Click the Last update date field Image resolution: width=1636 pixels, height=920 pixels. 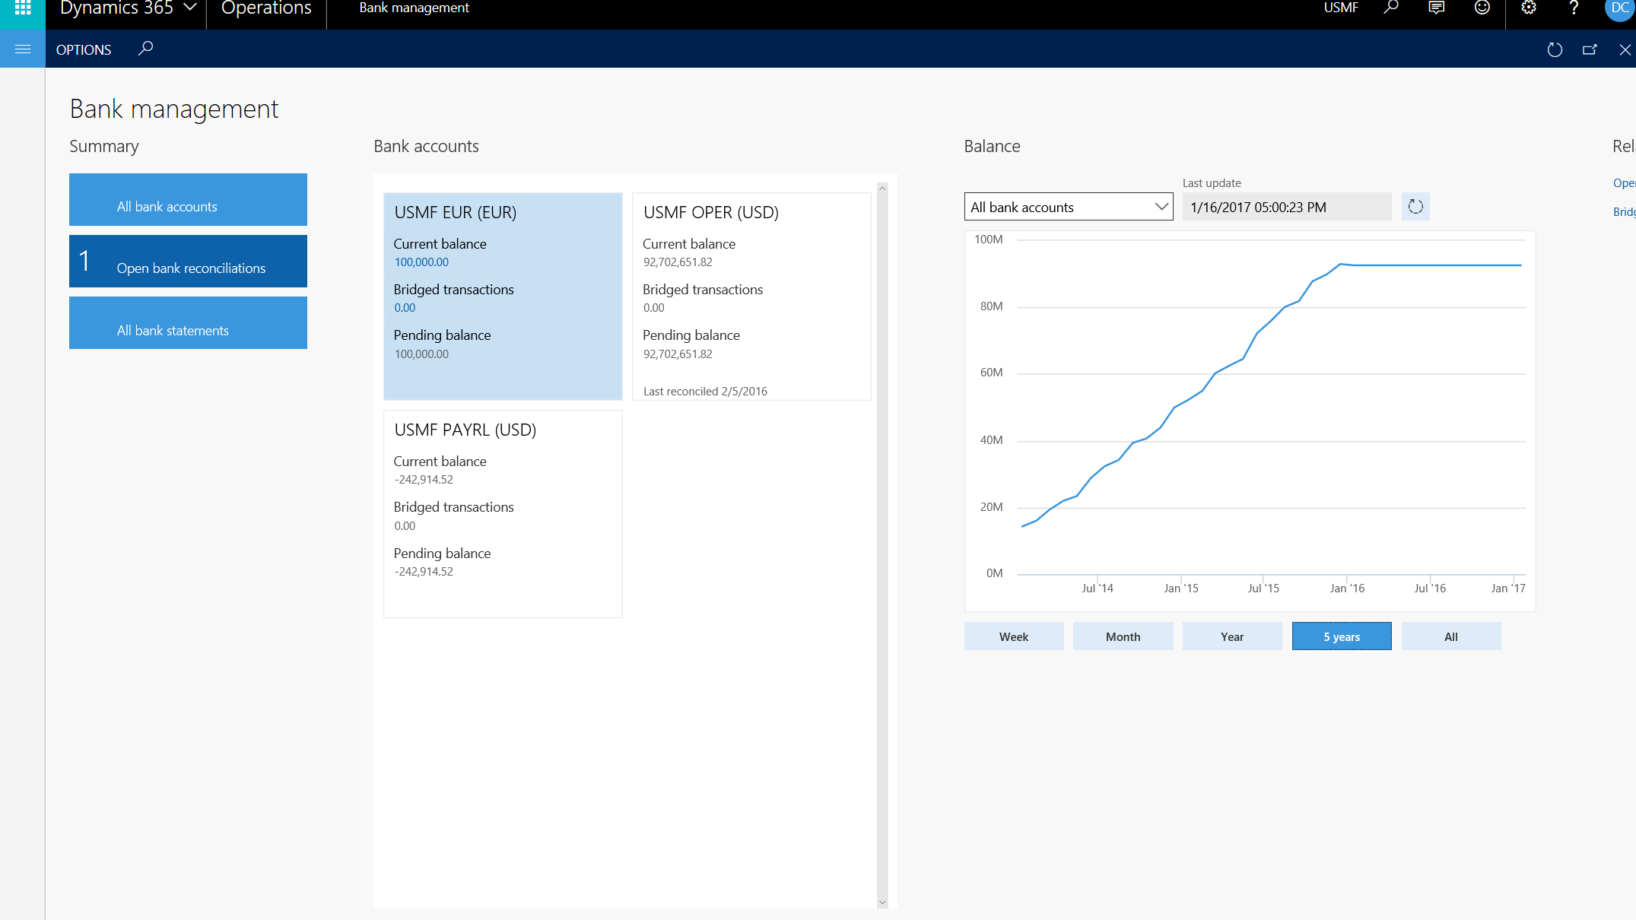pos(1286,207)
